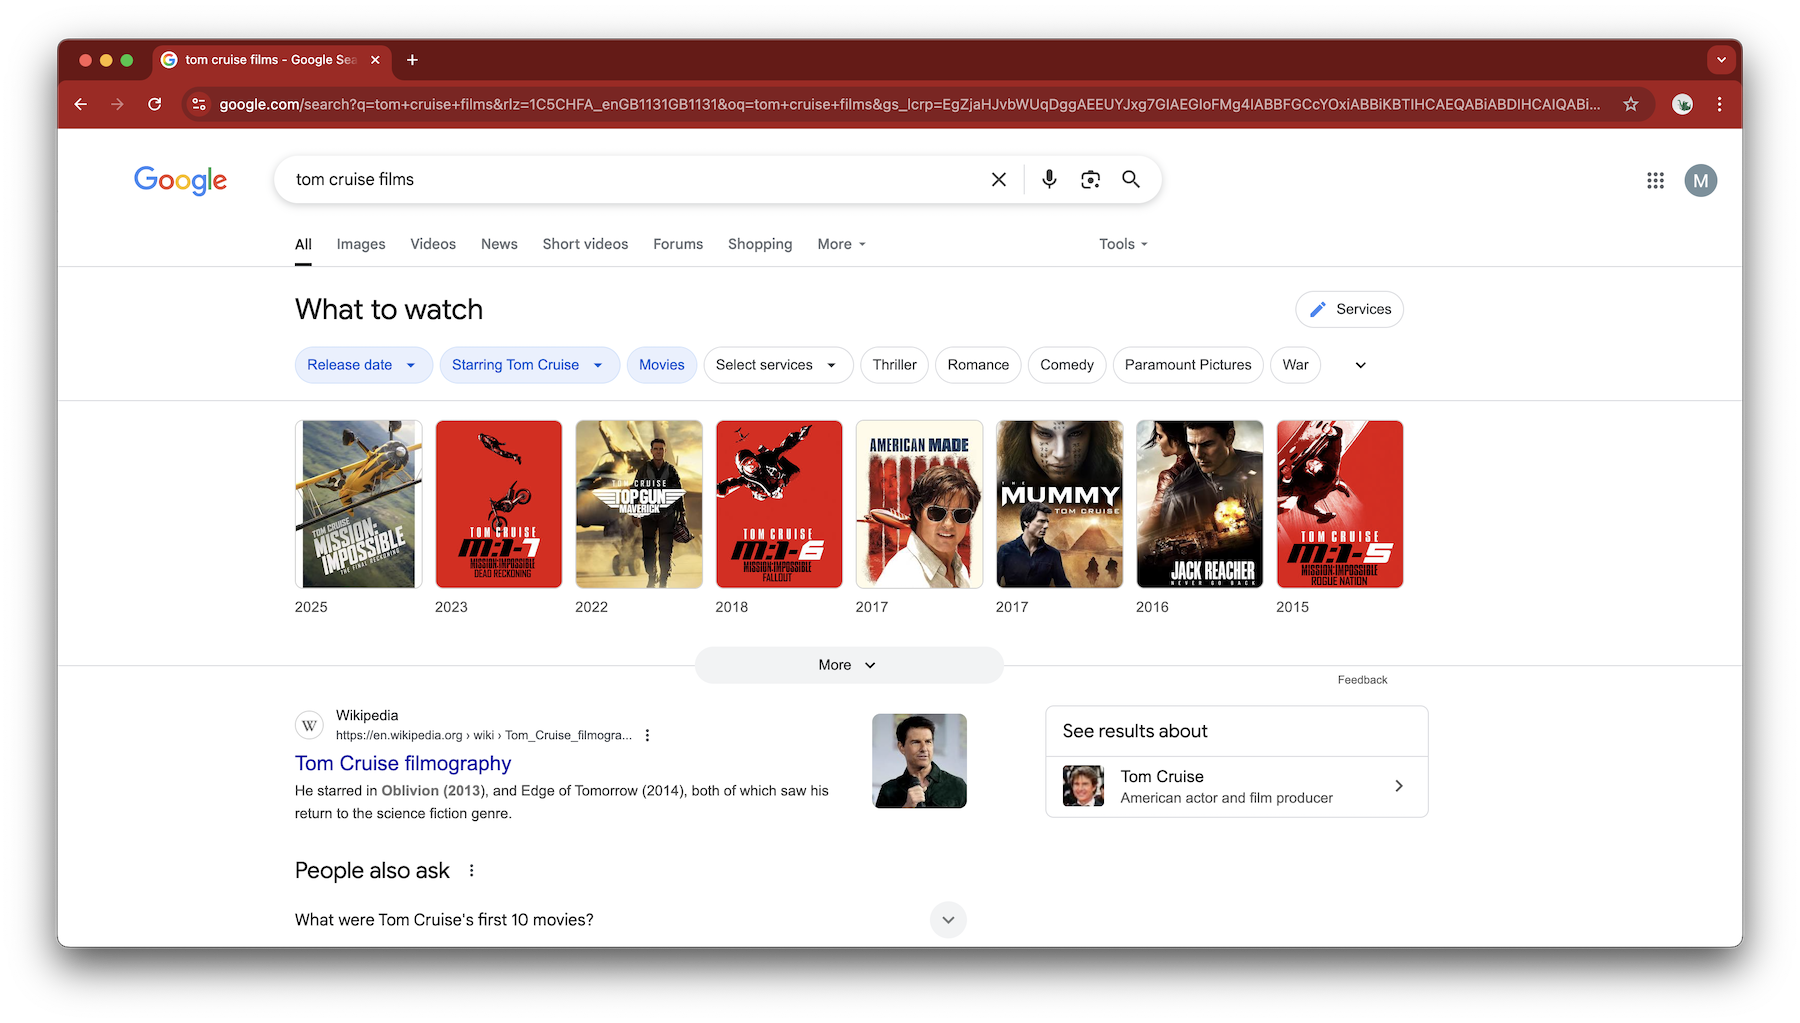This screenshot has width=1800, height=1023.
Task: Toggle the War genre chip
Action: coord(1296,365)
